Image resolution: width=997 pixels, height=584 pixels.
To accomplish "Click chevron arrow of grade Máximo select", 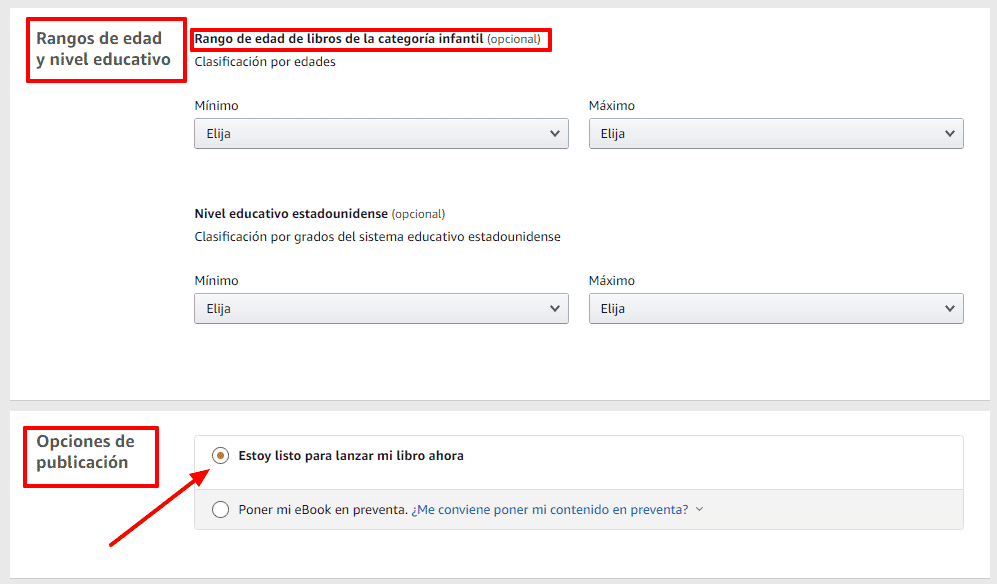I will pyautogui.click(x=949, y=309).
